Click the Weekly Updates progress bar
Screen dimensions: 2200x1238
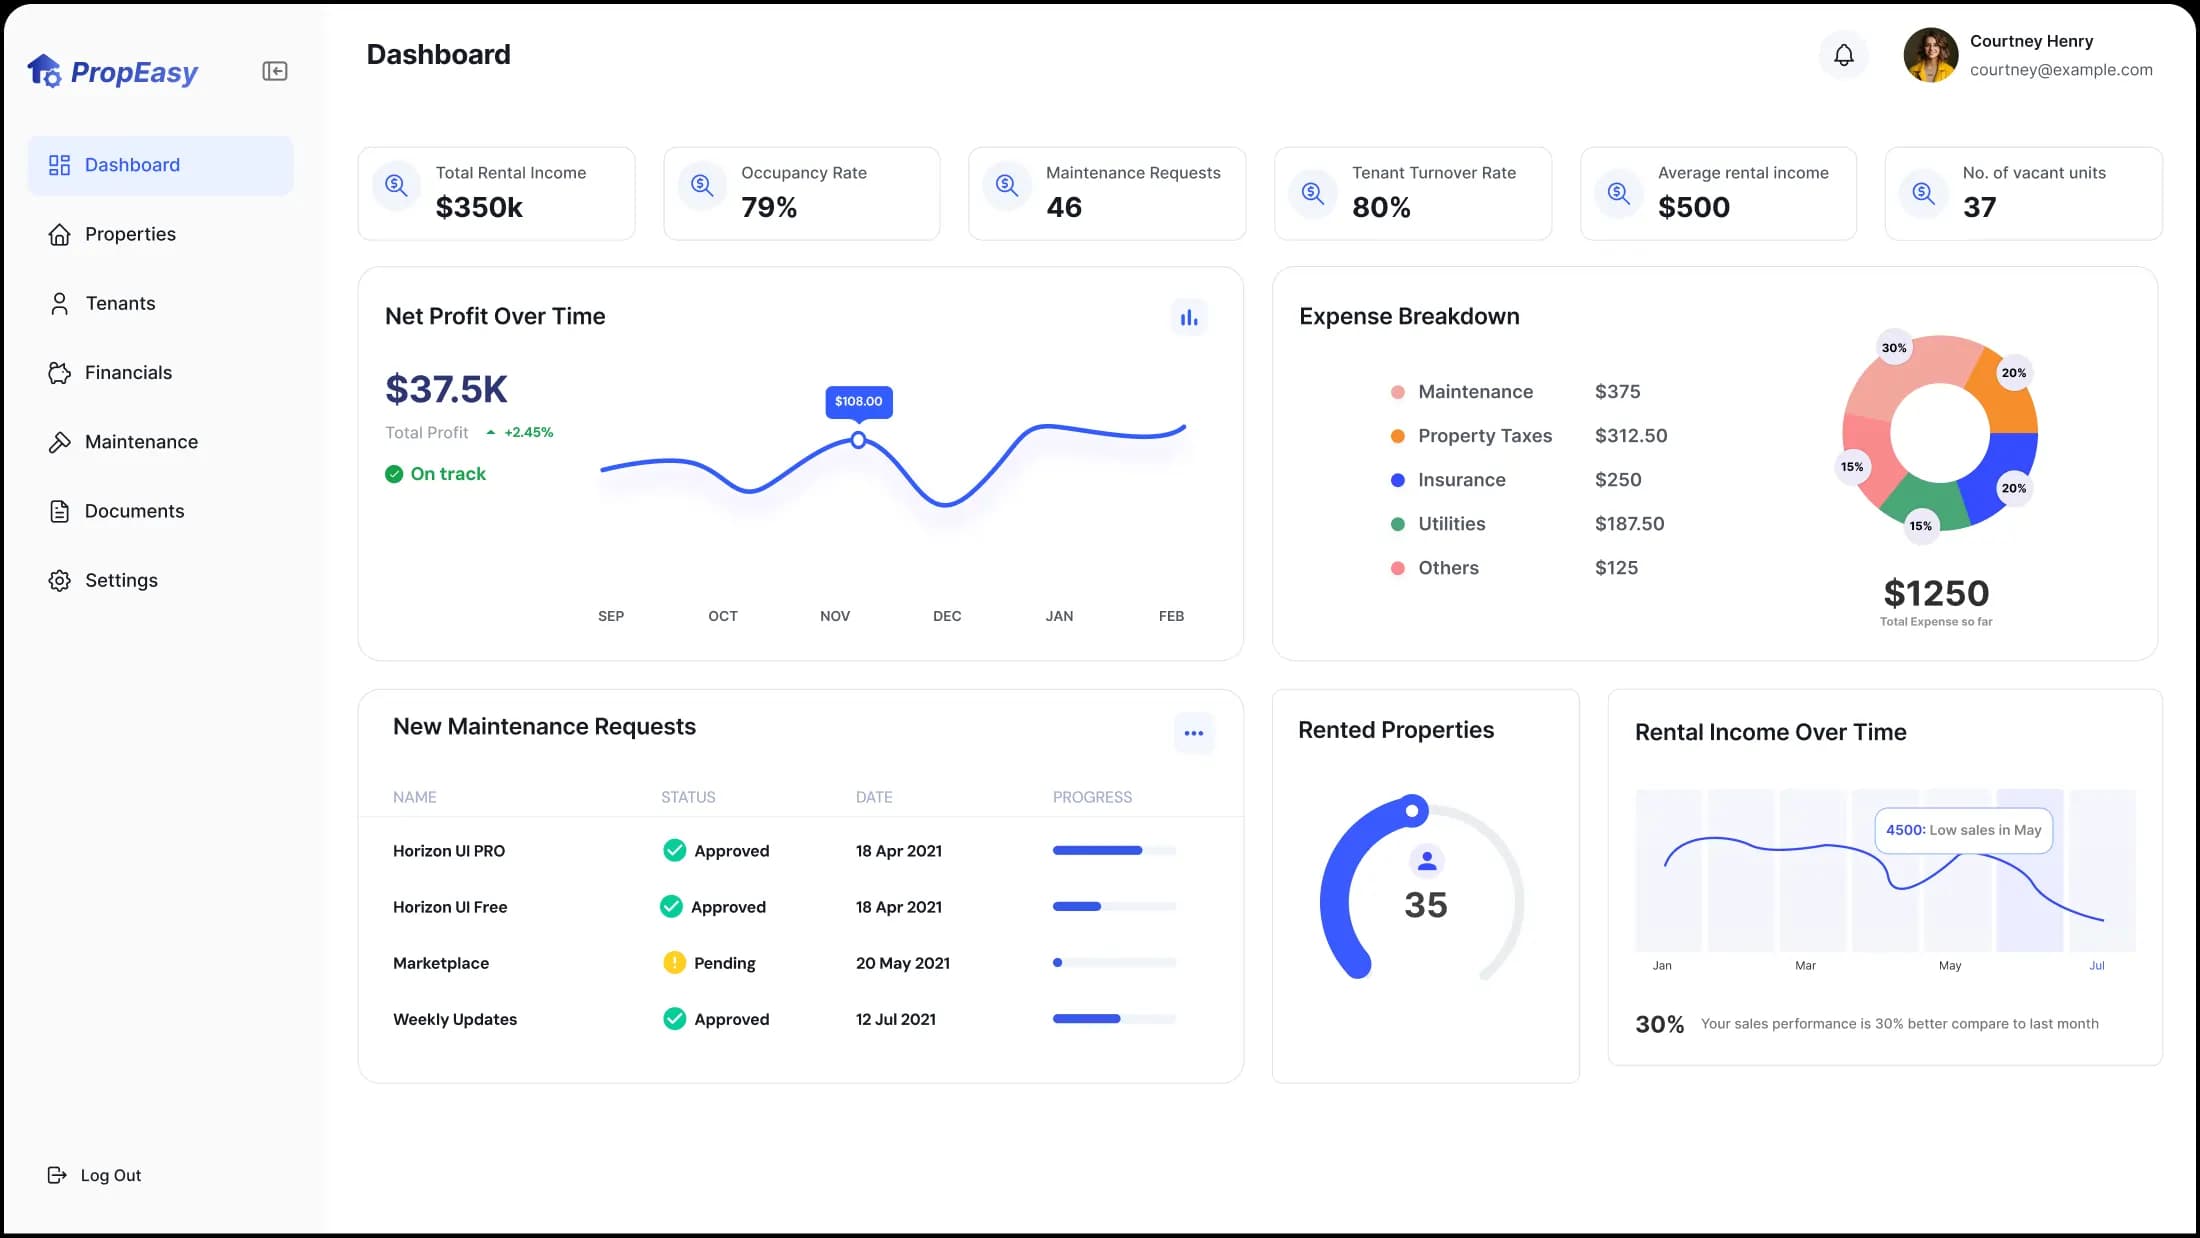[x=1113, y=1019]
